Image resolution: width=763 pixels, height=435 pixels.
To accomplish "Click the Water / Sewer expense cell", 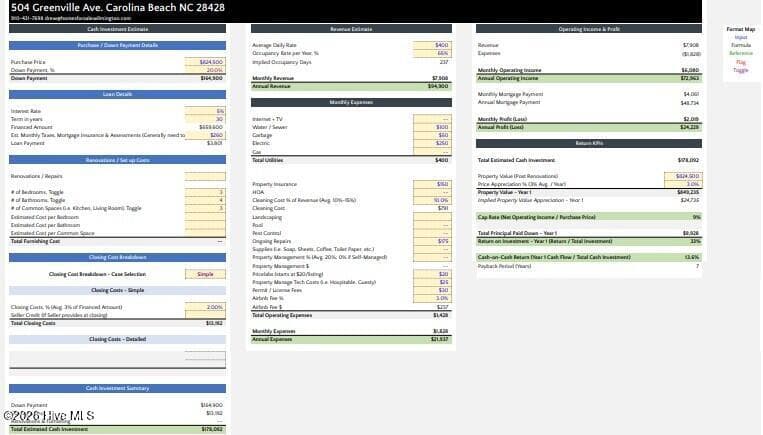I will [x=432, y=127].
